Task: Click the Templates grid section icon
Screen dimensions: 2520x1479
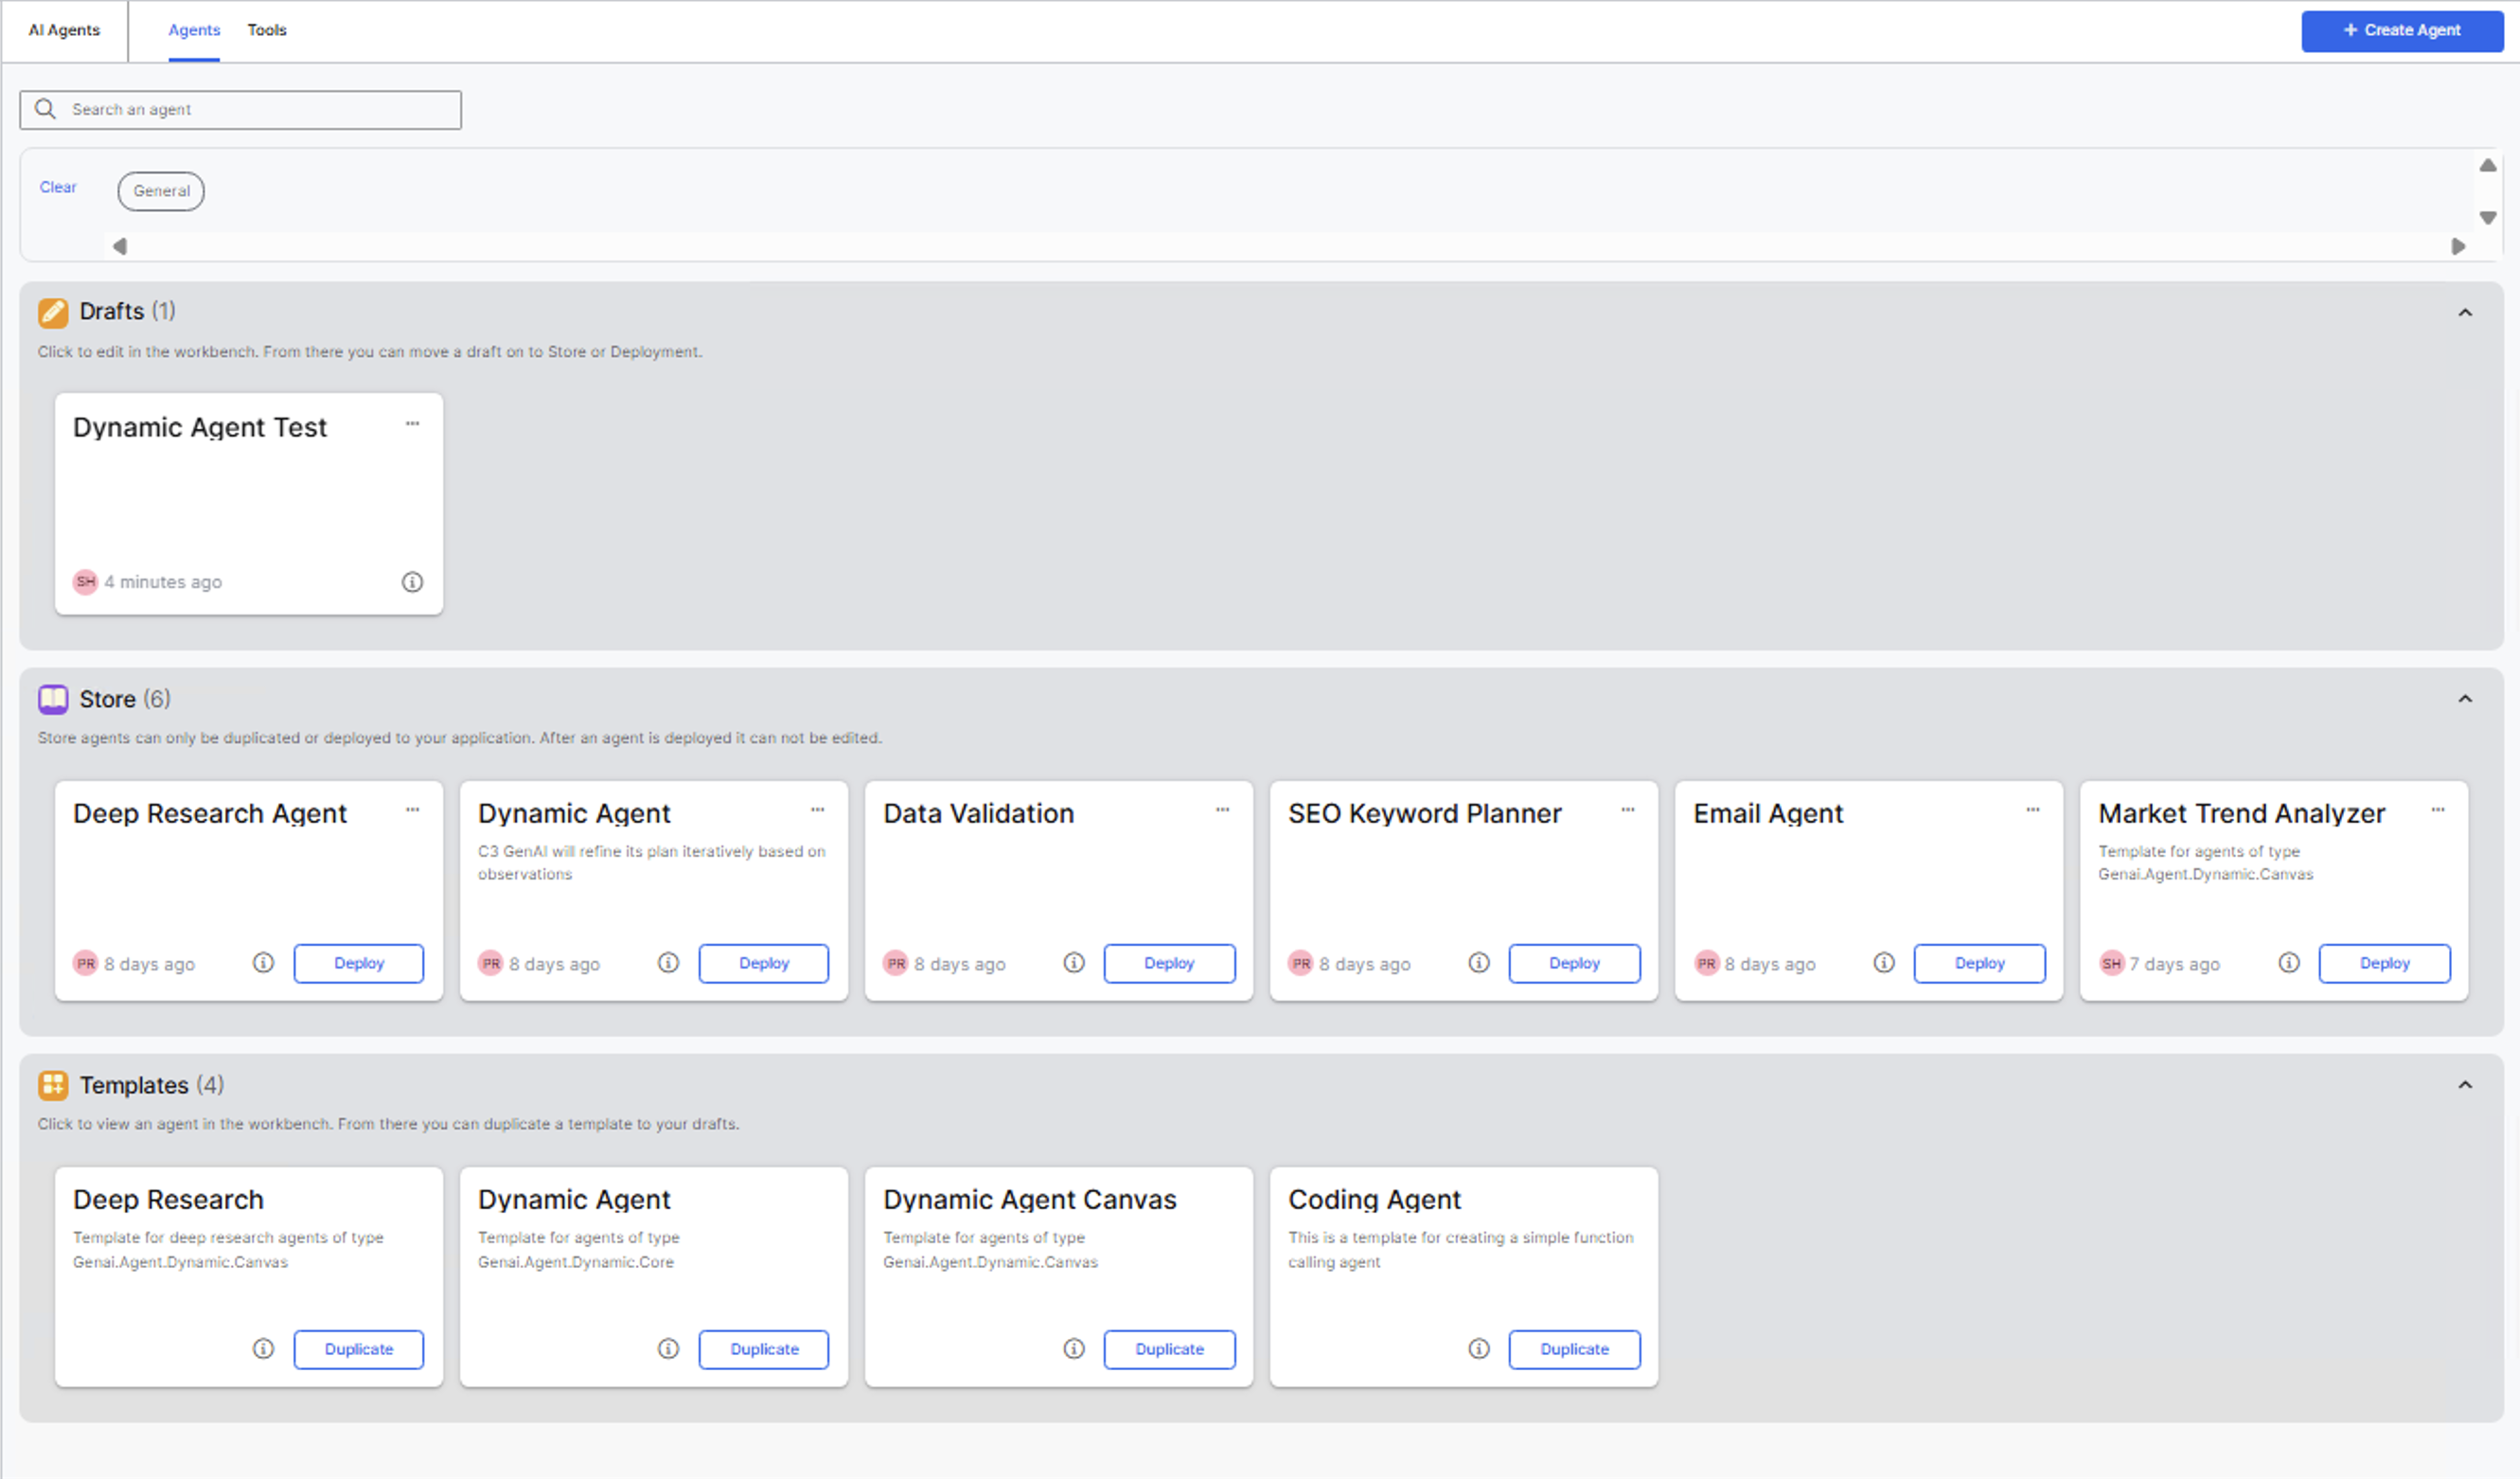Action: (53, 1085)
